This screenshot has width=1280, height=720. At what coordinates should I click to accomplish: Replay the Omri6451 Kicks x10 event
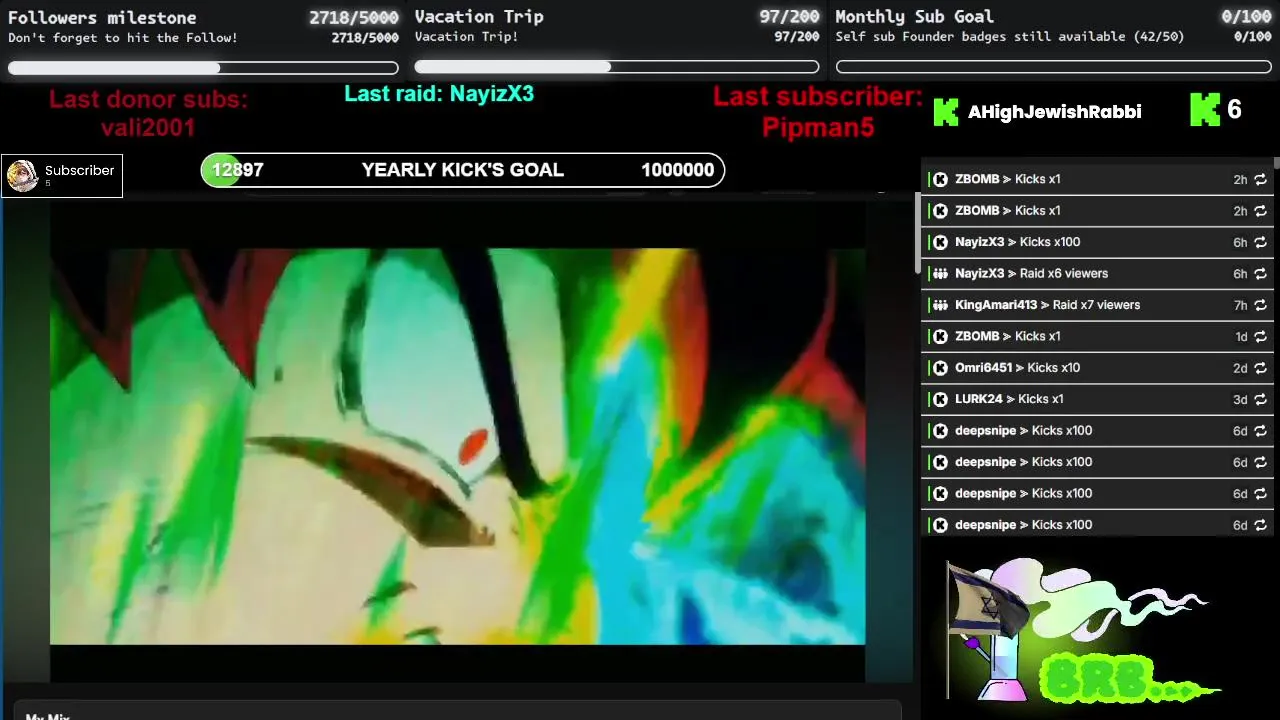pyautogui.click(x=1260, y=368)
